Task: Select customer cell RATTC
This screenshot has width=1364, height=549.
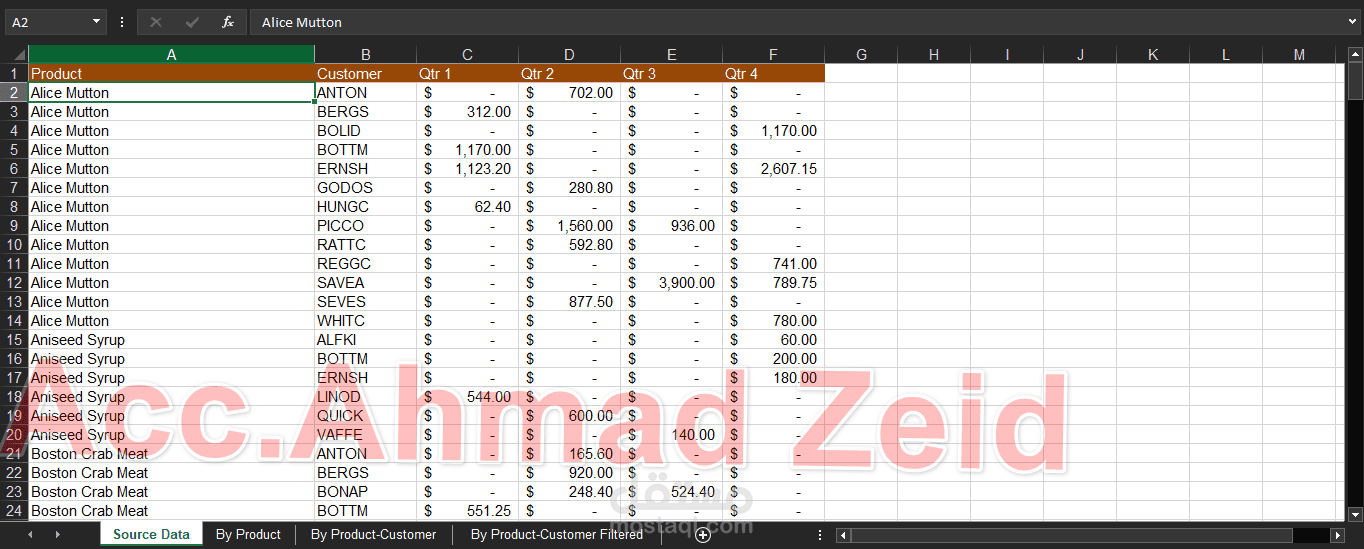Action: [366, 245]
